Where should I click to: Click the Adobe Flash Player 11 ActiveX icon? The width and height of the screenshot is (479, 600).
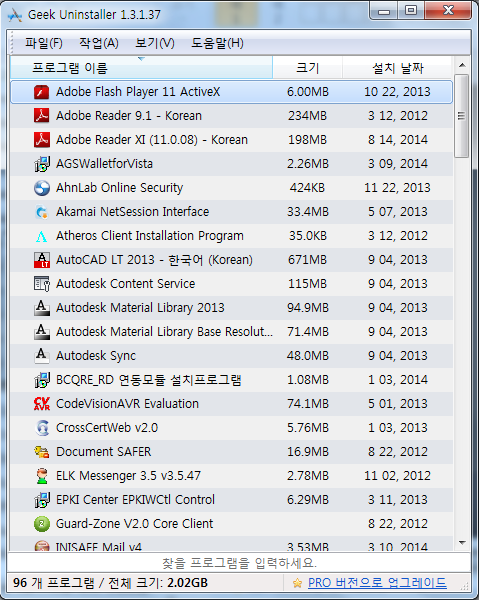(42, 92)
